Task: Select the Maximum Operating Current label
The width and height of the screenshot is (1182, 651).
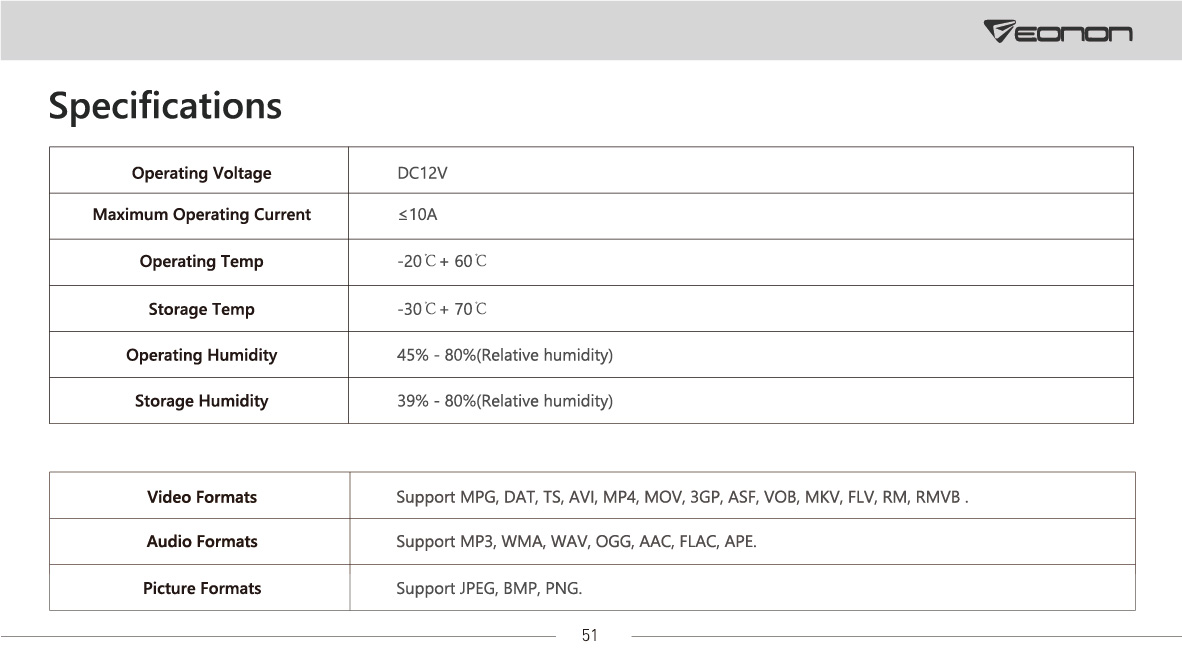Action: pos(201,215)
